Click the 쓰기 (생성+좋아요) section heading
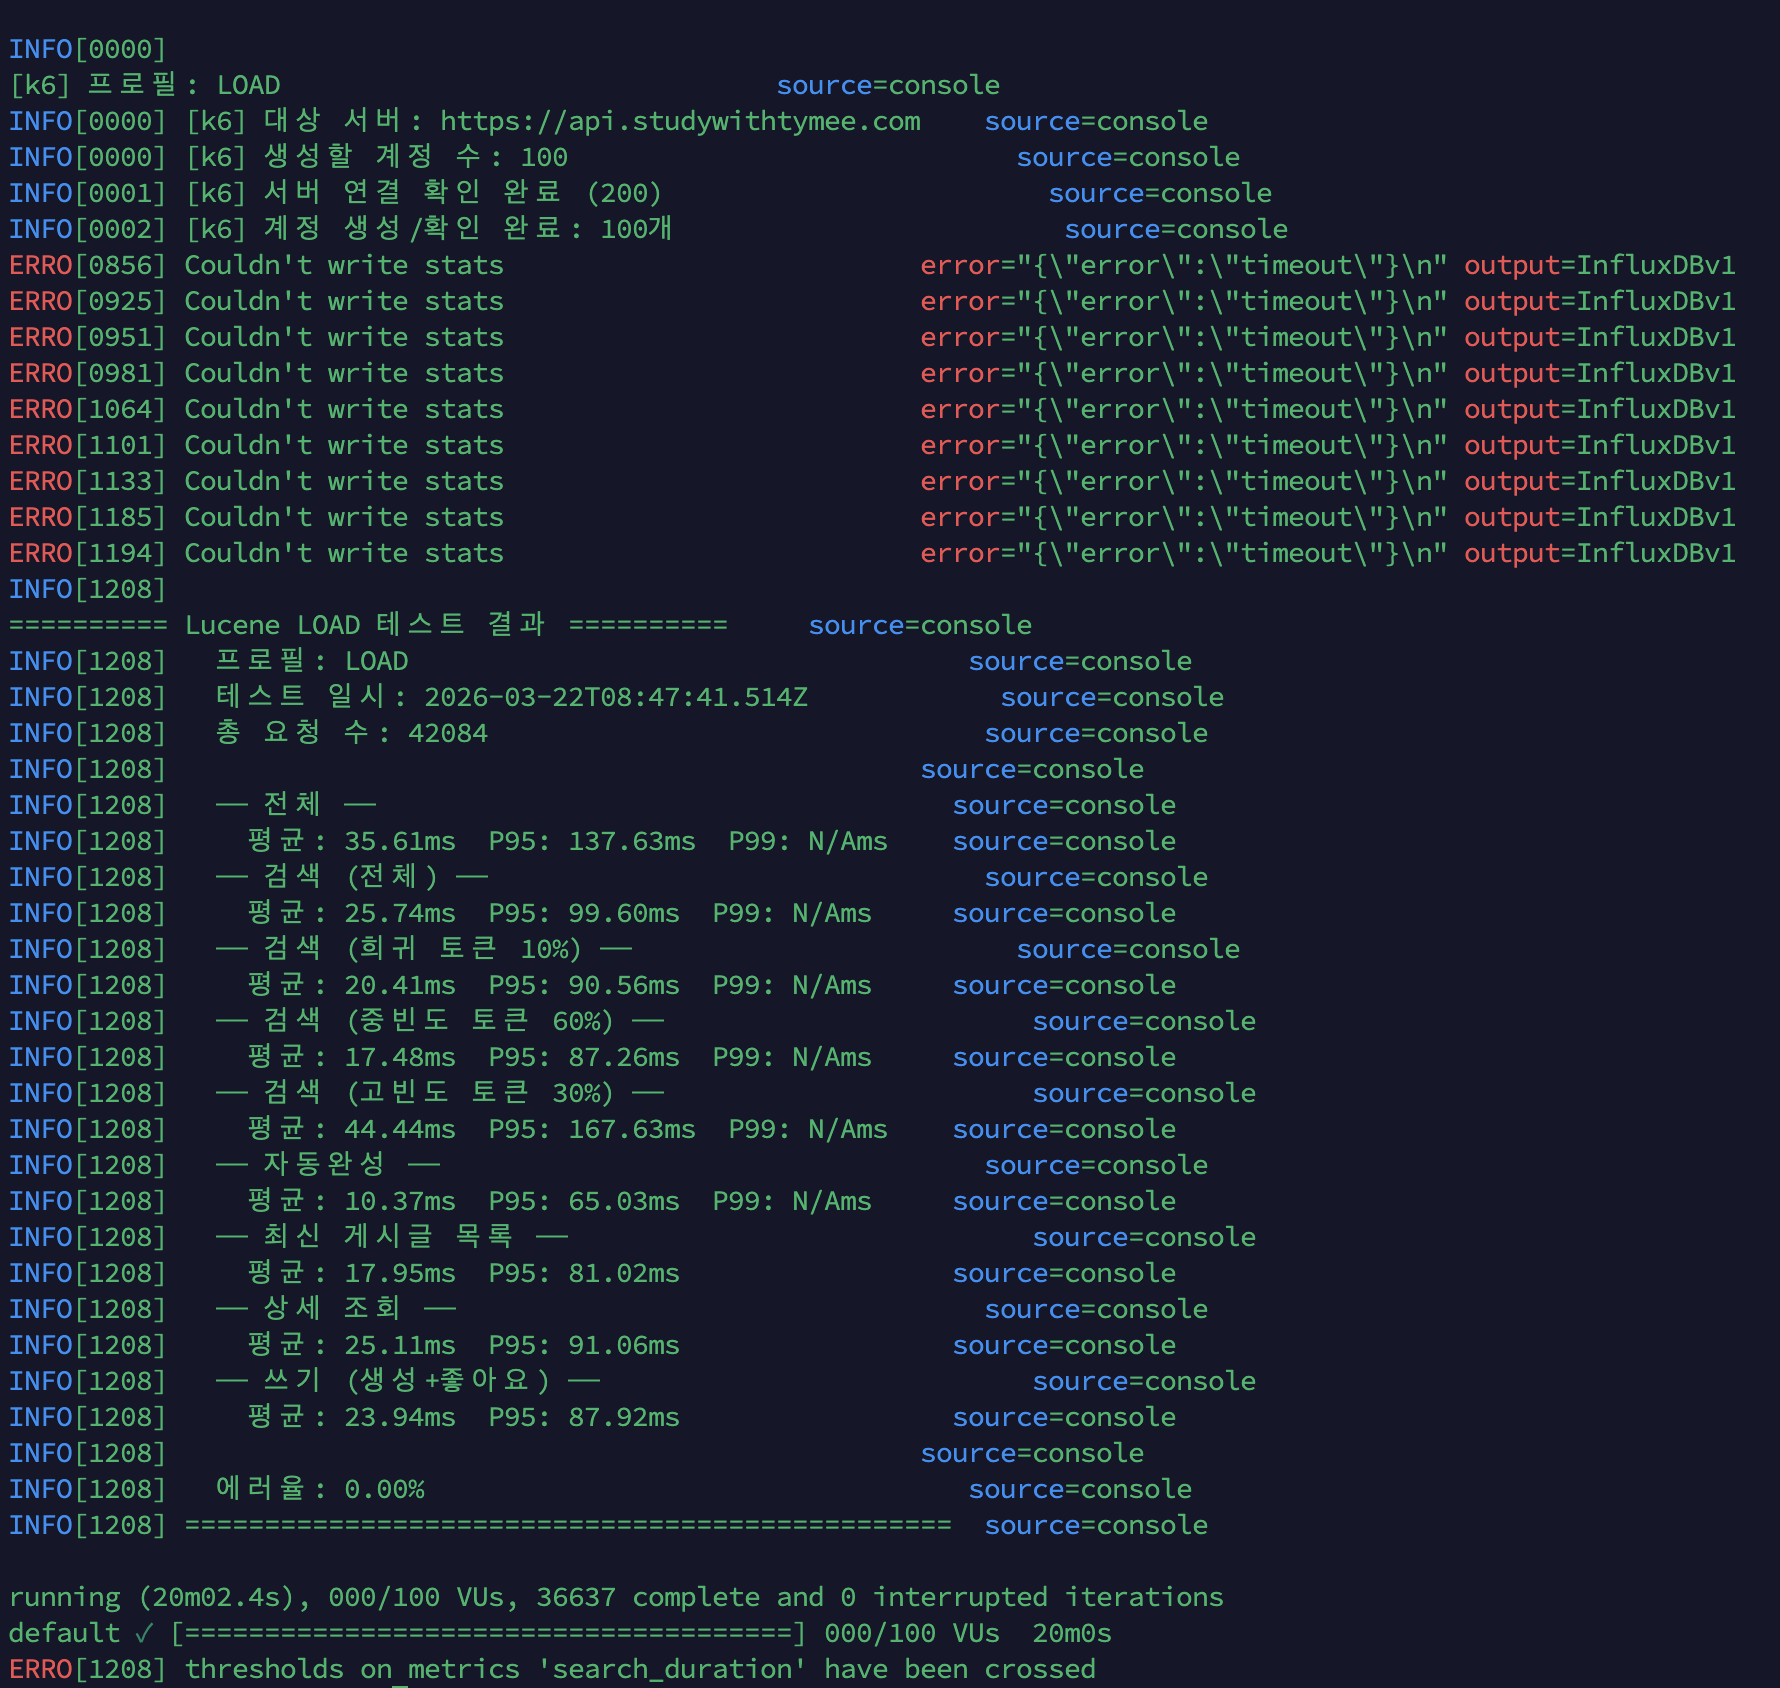The width and height of the screenshot is (1780, 1688). [x=406, y=1381]
